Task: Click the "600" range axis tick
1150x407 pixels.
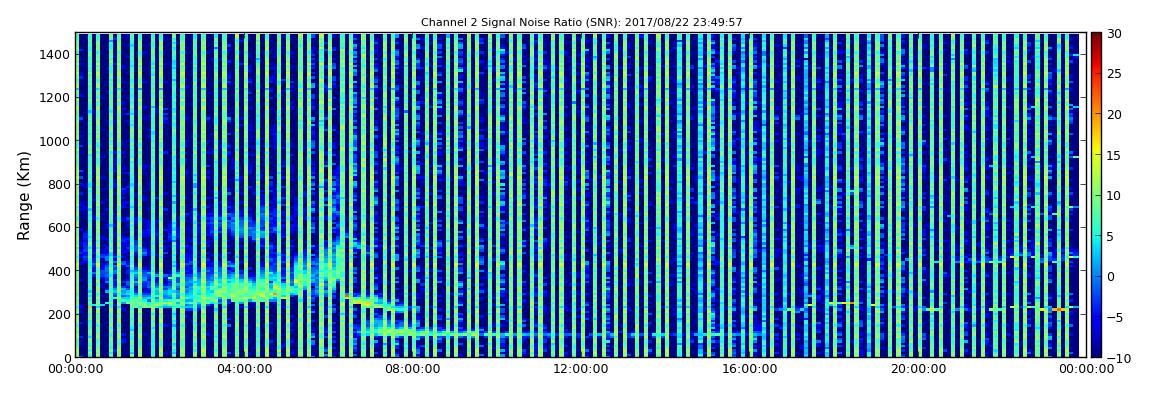Action: pyautogui.click(x=59, y=227)
